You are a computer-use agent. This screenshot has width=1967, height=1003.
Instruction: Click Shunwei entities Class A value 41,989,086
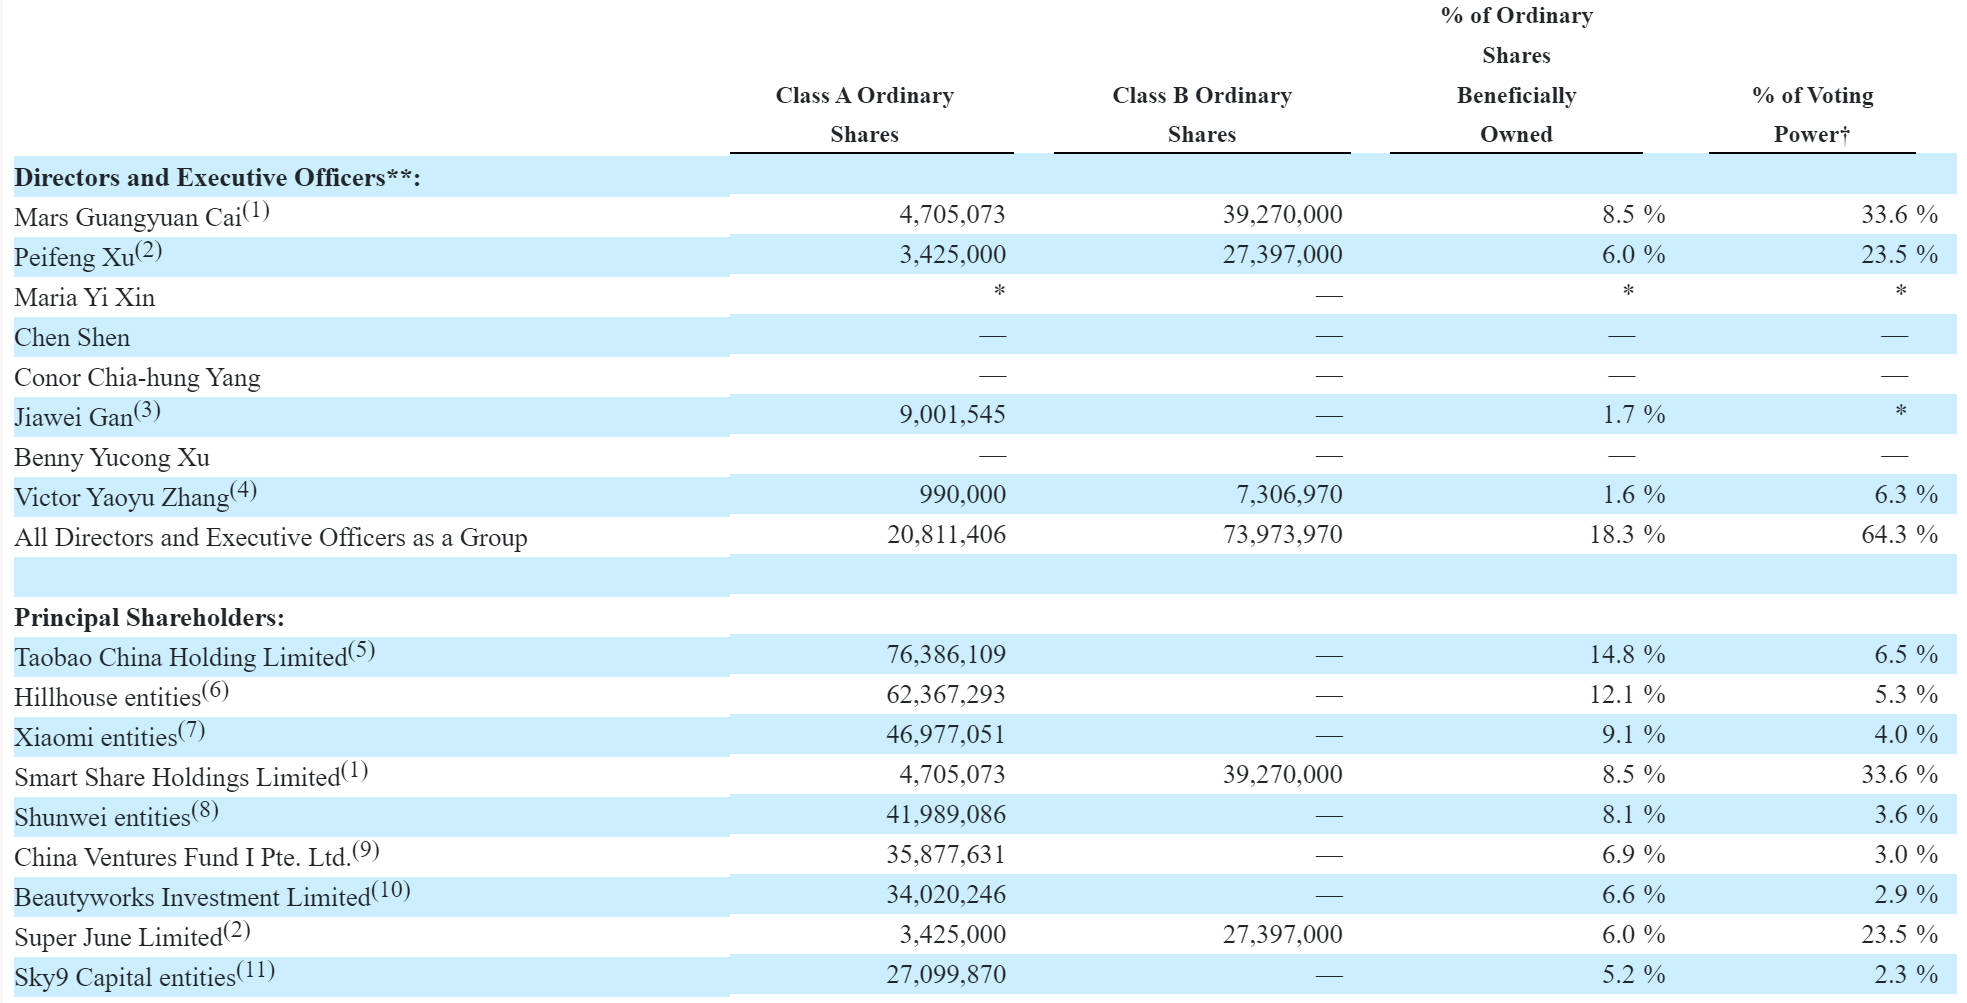point(946,815)
